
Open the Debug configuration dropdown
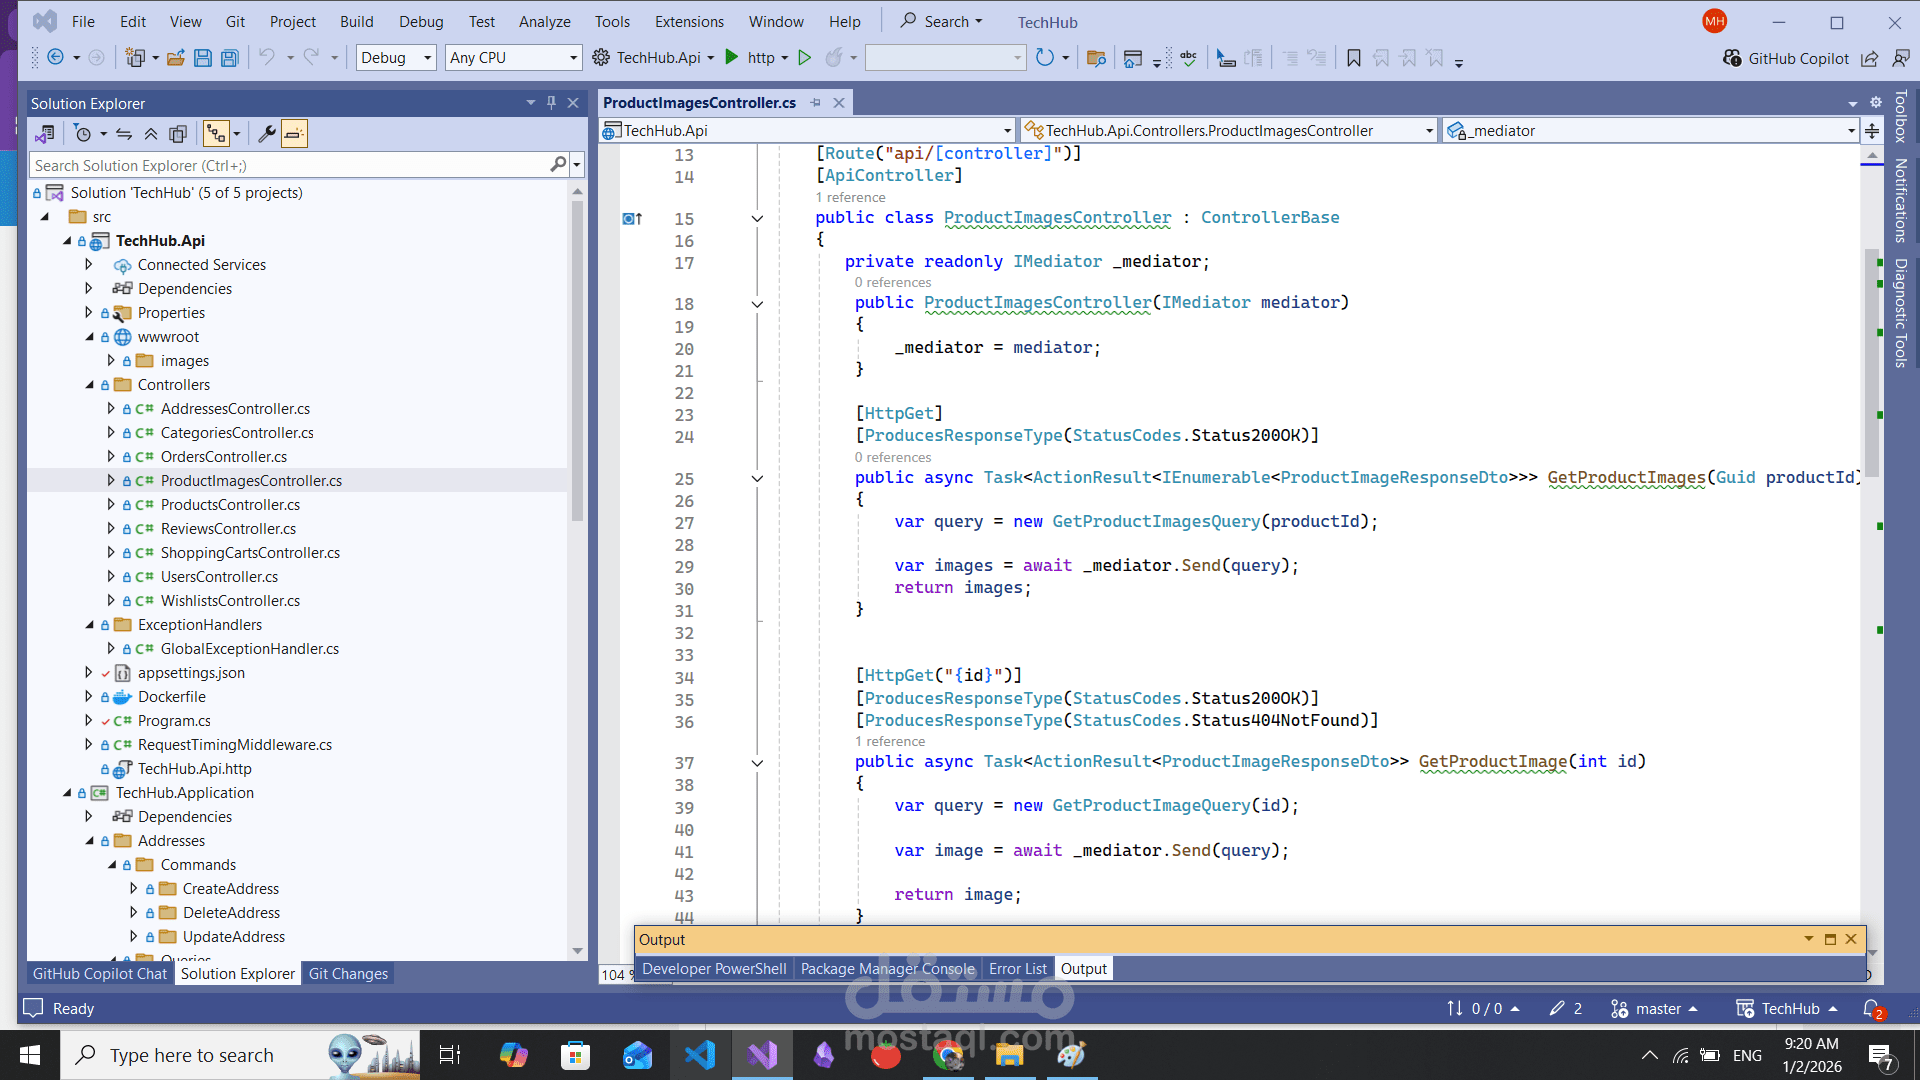(427, 58)
